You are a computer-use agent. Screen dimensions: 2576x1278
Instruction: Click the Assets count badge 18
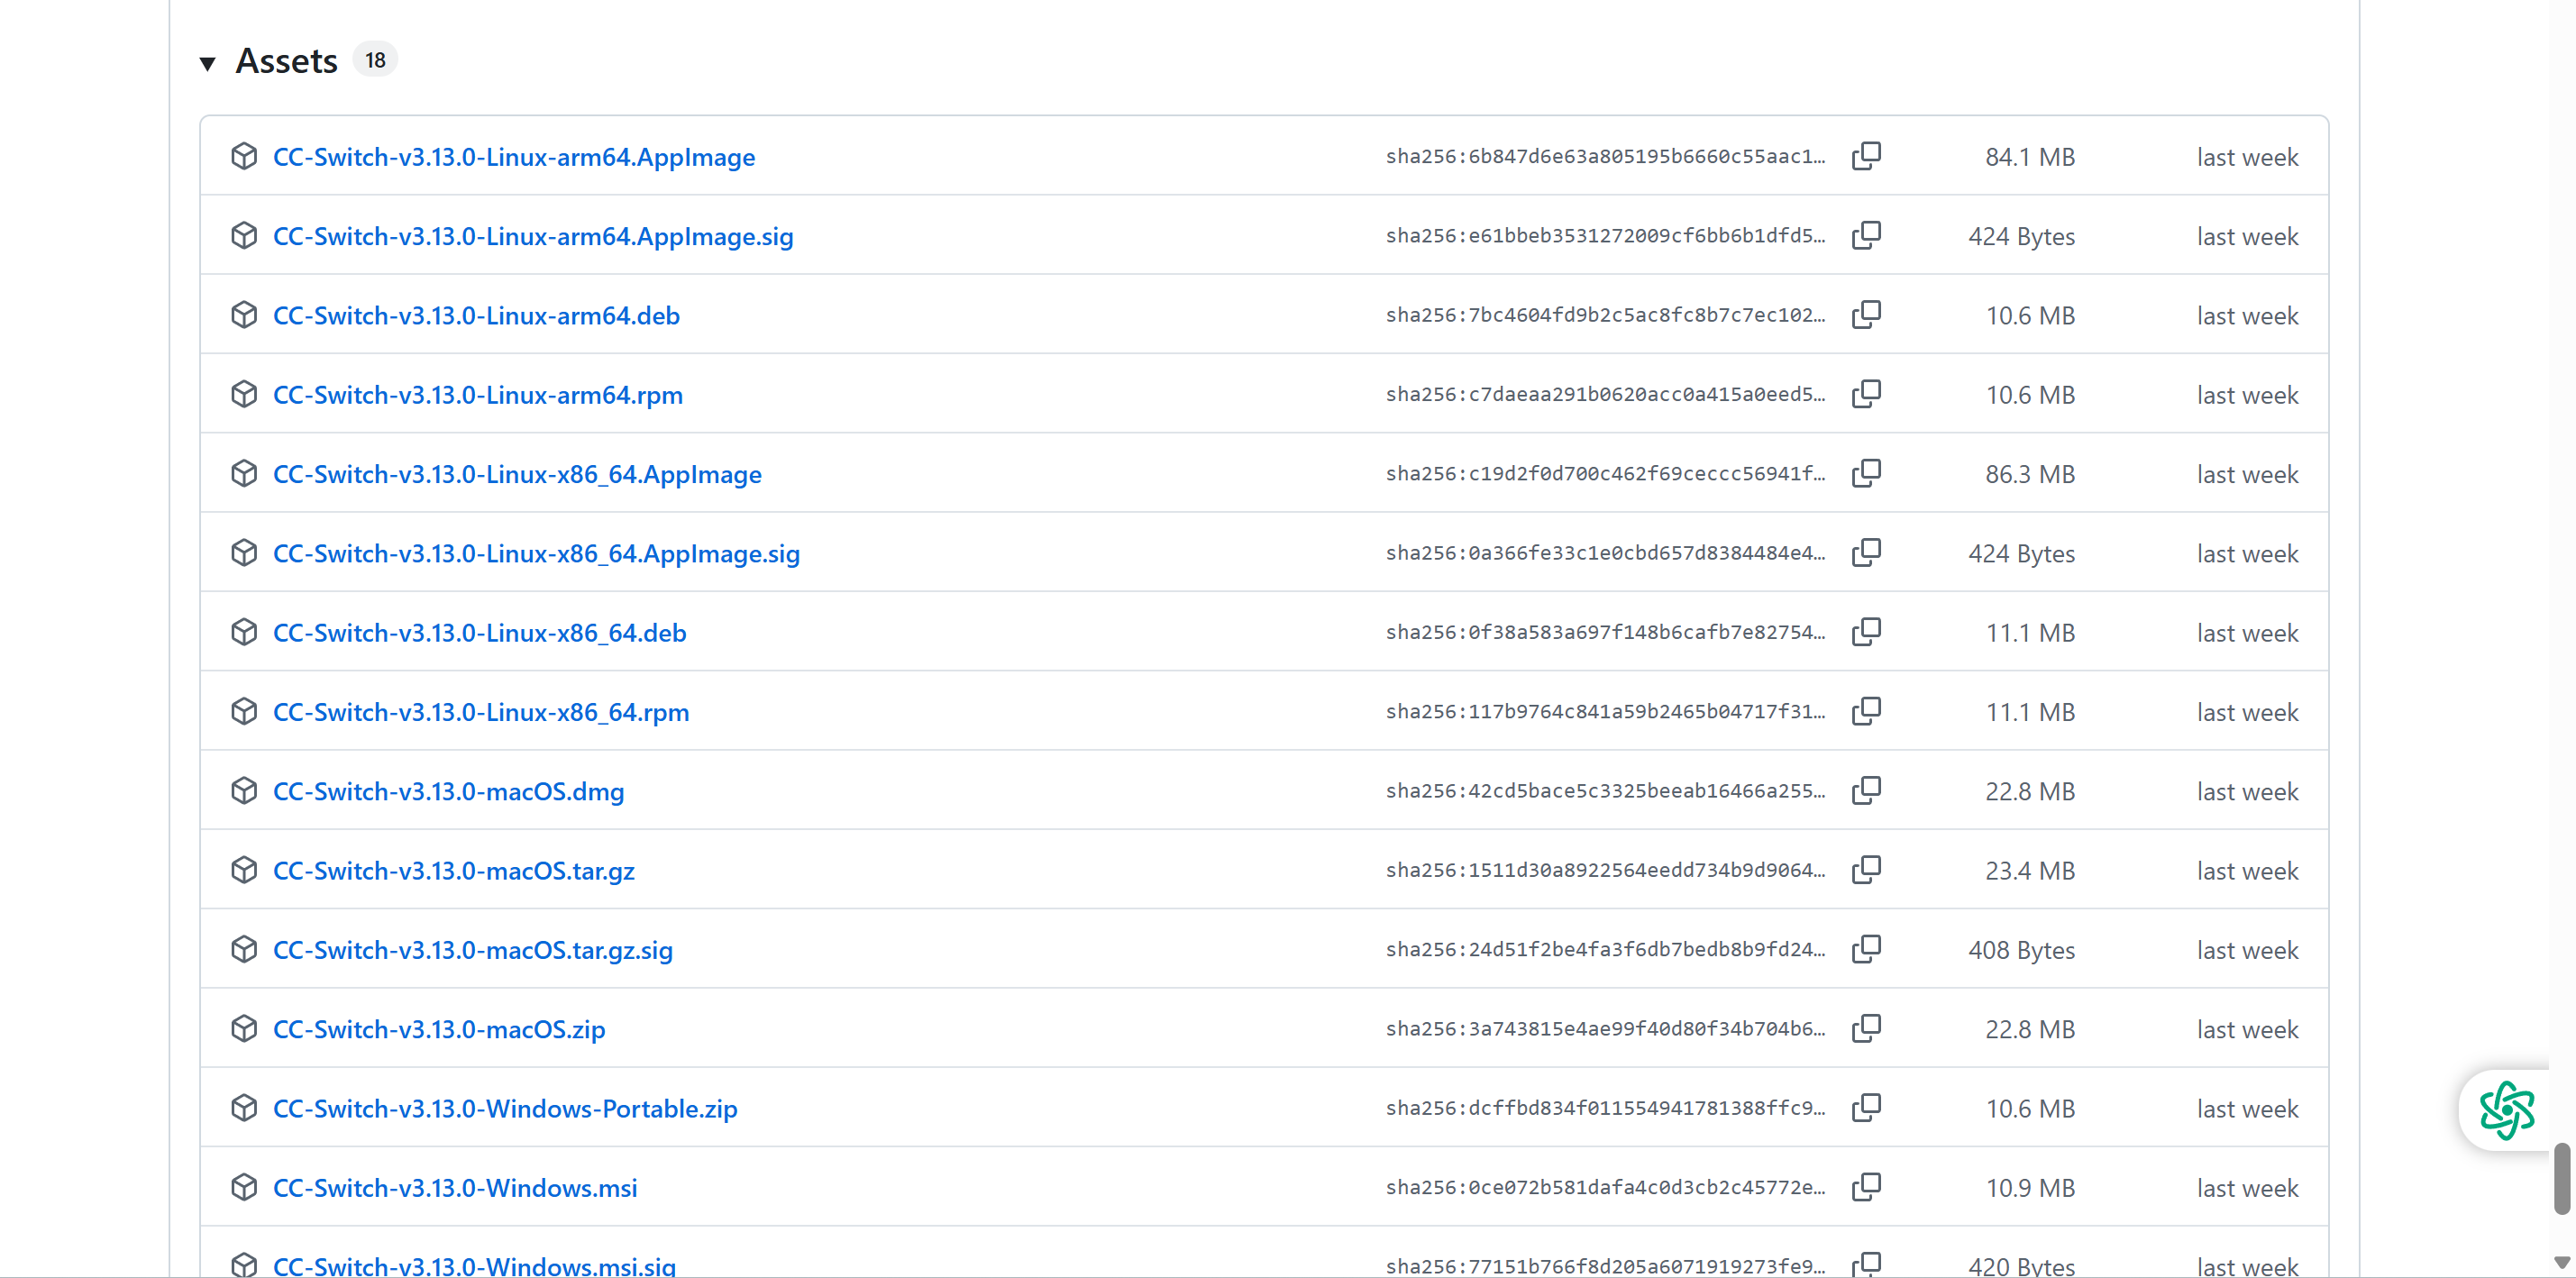(x=375, y=60)
